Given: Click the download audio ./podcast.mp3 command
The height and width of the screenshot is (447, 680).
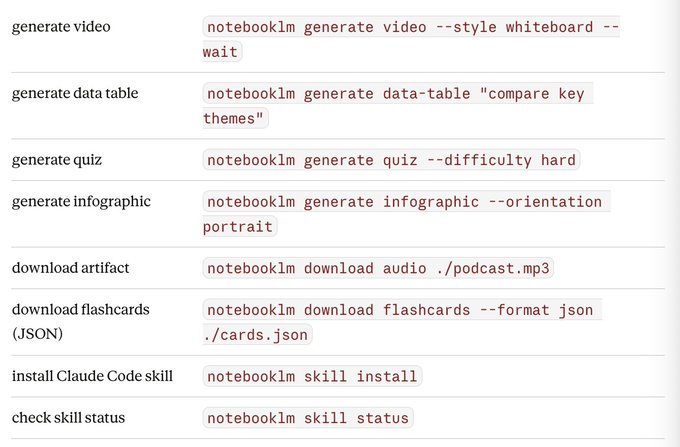Looking at the screenshot, I should pos(379,269).
